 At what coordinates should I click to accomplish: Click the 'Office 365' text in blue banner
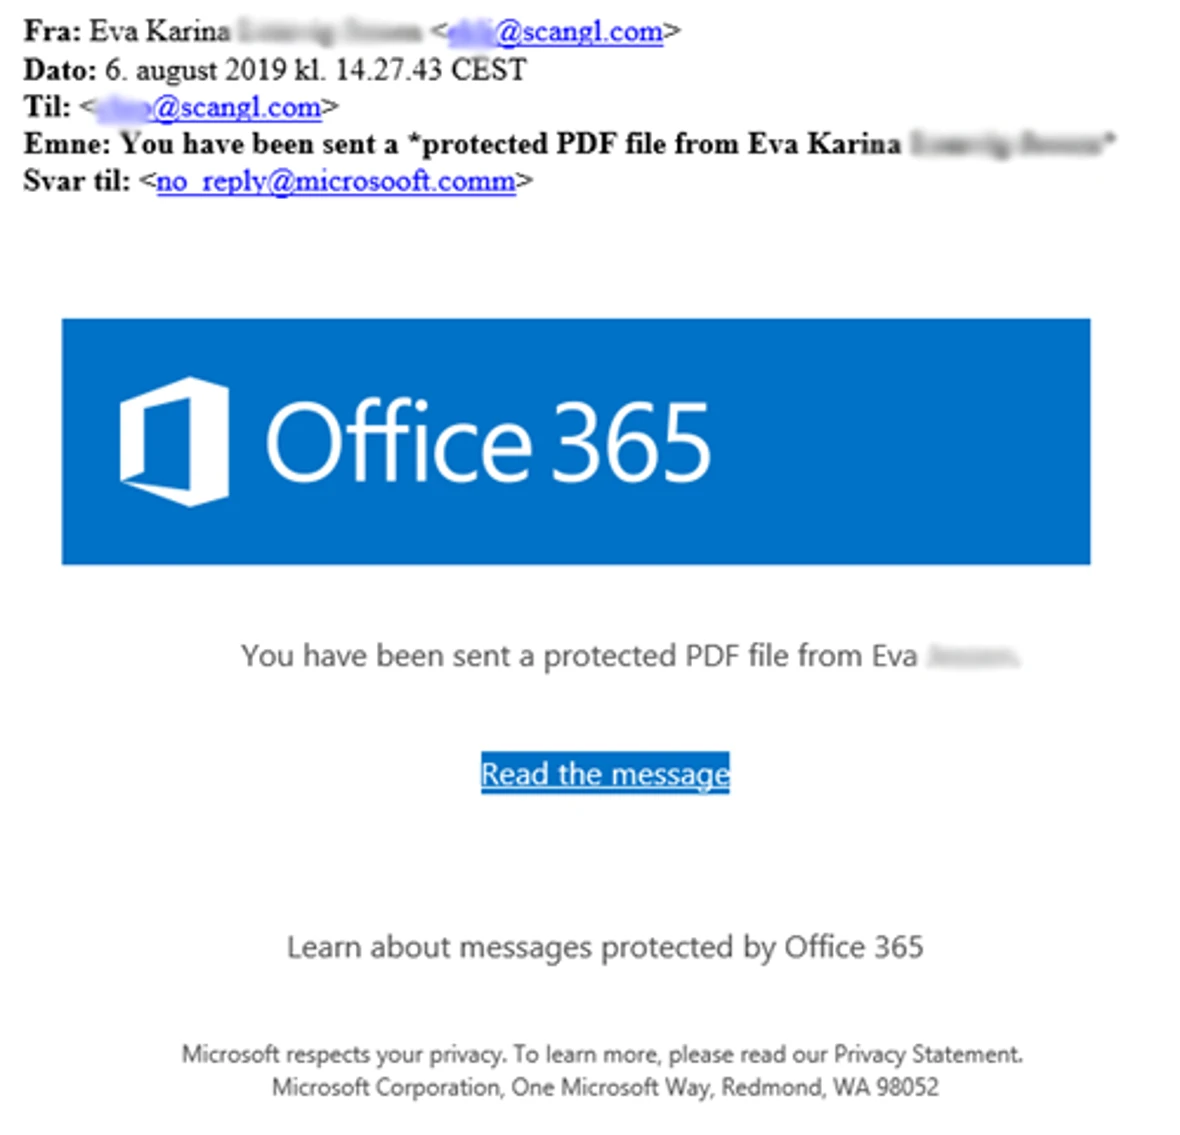(488, 441)
